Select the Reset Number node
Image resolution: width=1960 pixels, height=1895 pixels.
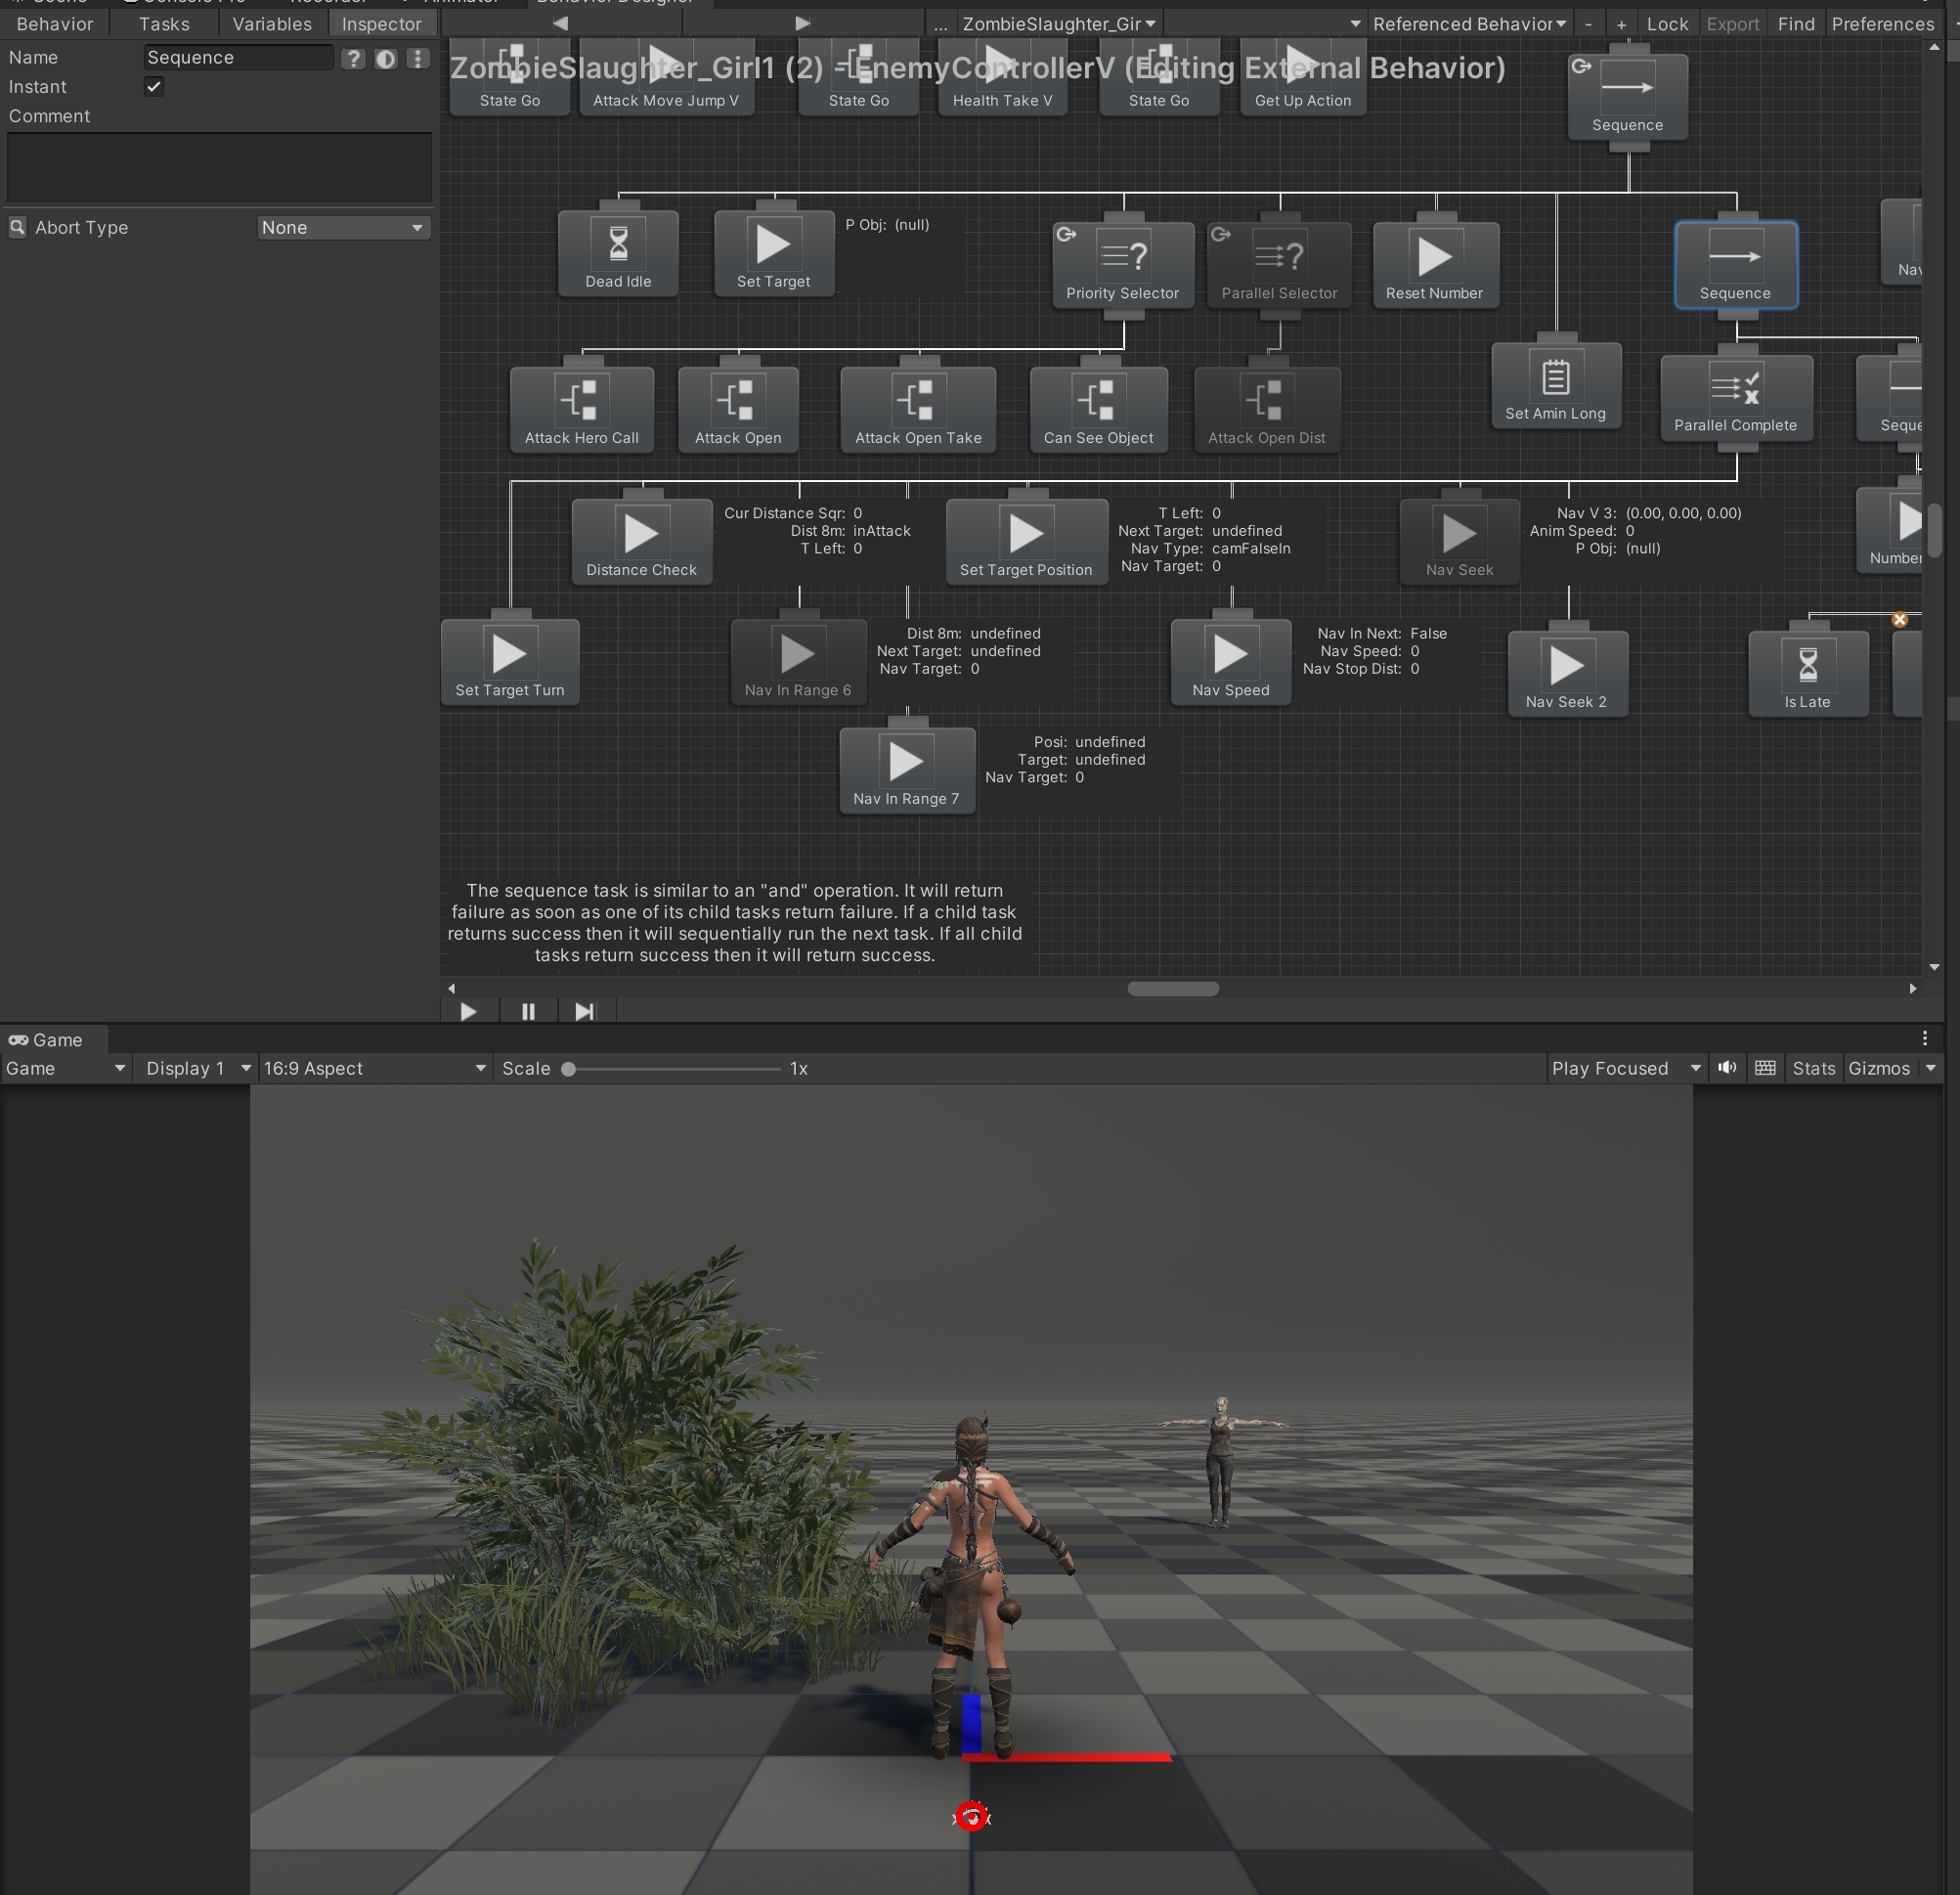coord(1435,264)
